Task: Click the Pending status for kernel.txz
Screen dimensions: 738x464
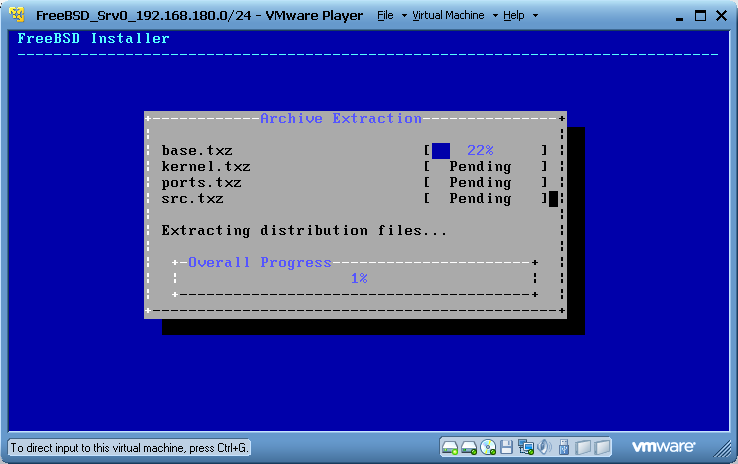Action: 480,167
